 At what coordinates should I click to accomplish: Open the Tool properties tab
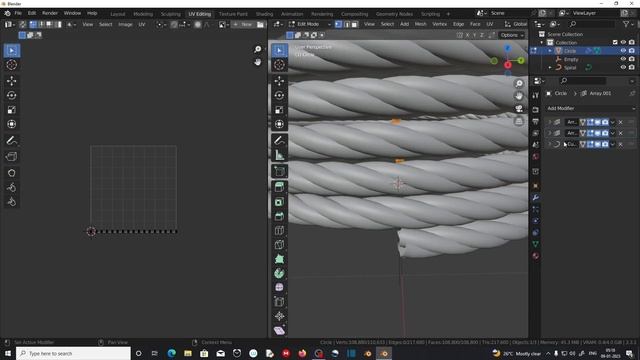(x=536, y=96)
